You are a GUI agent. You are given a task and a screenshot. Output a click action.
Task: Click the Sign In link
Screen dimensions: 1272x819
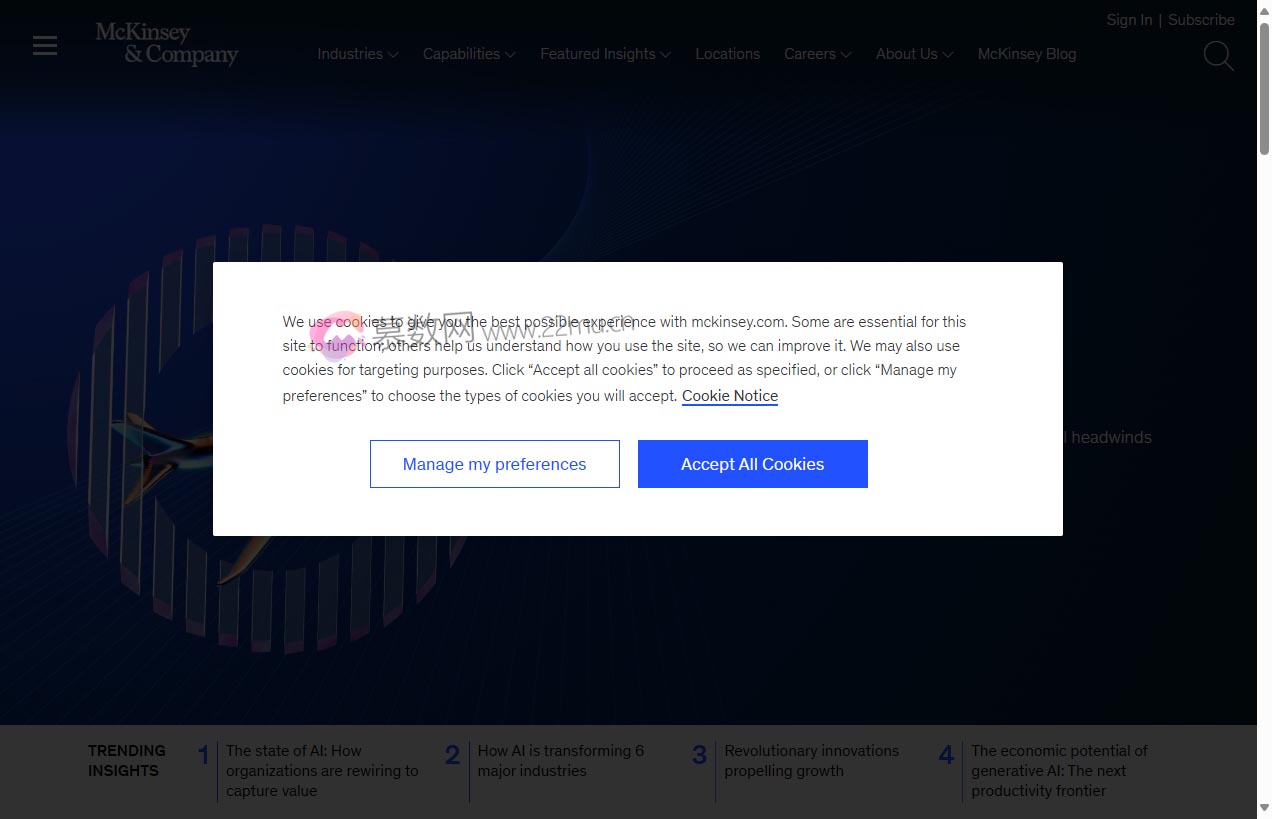point(1128,20)
